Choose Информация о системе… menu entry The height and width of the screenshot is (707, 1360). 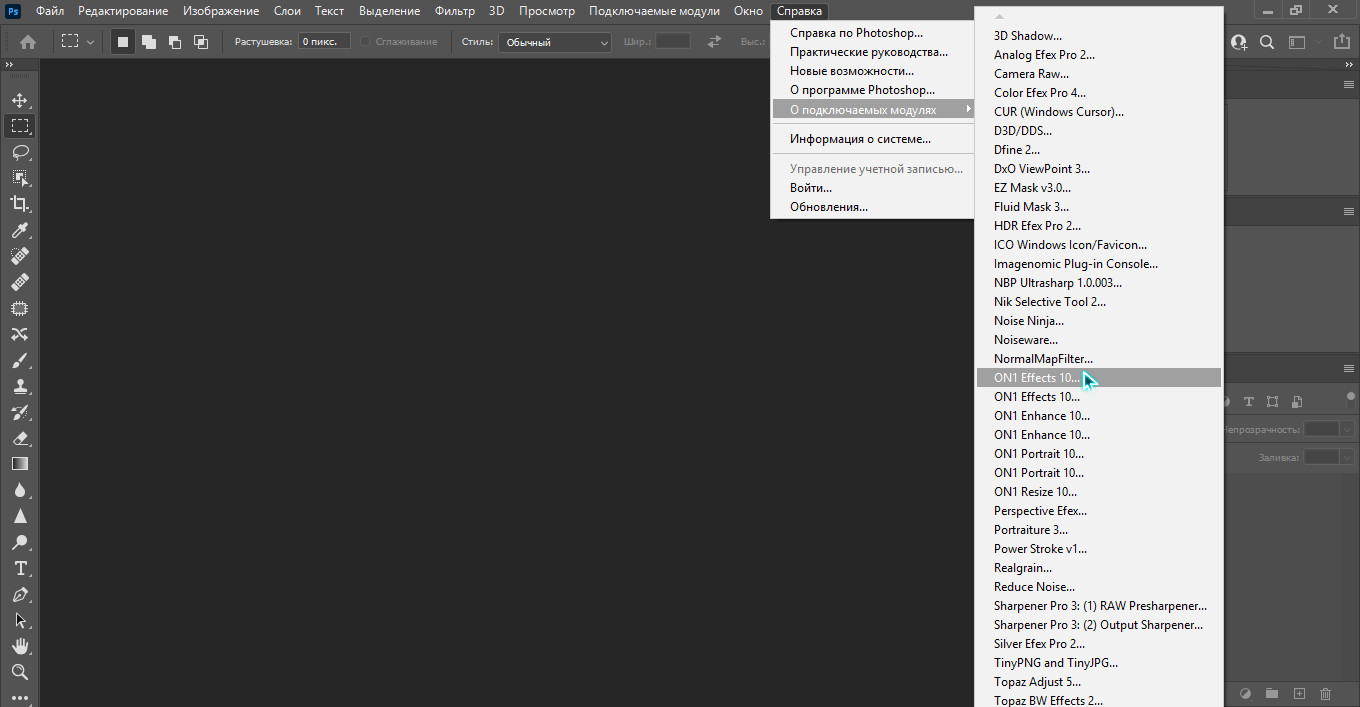[x=860, y=139]
